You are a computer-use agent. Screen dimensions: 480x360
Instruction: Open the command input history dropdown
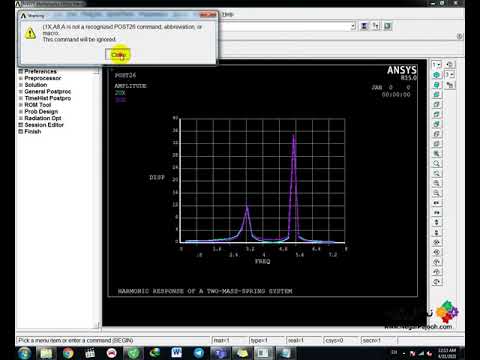click(353, 26)
